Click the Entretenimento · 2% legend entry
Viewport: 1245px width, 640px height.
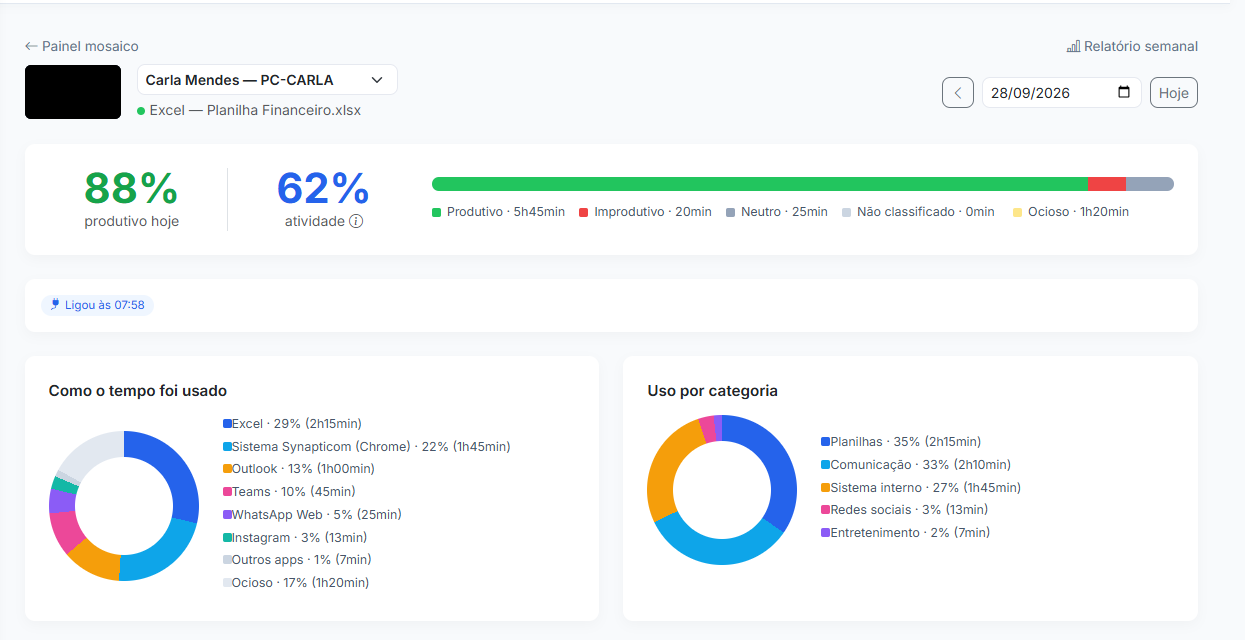coord(905,533)
